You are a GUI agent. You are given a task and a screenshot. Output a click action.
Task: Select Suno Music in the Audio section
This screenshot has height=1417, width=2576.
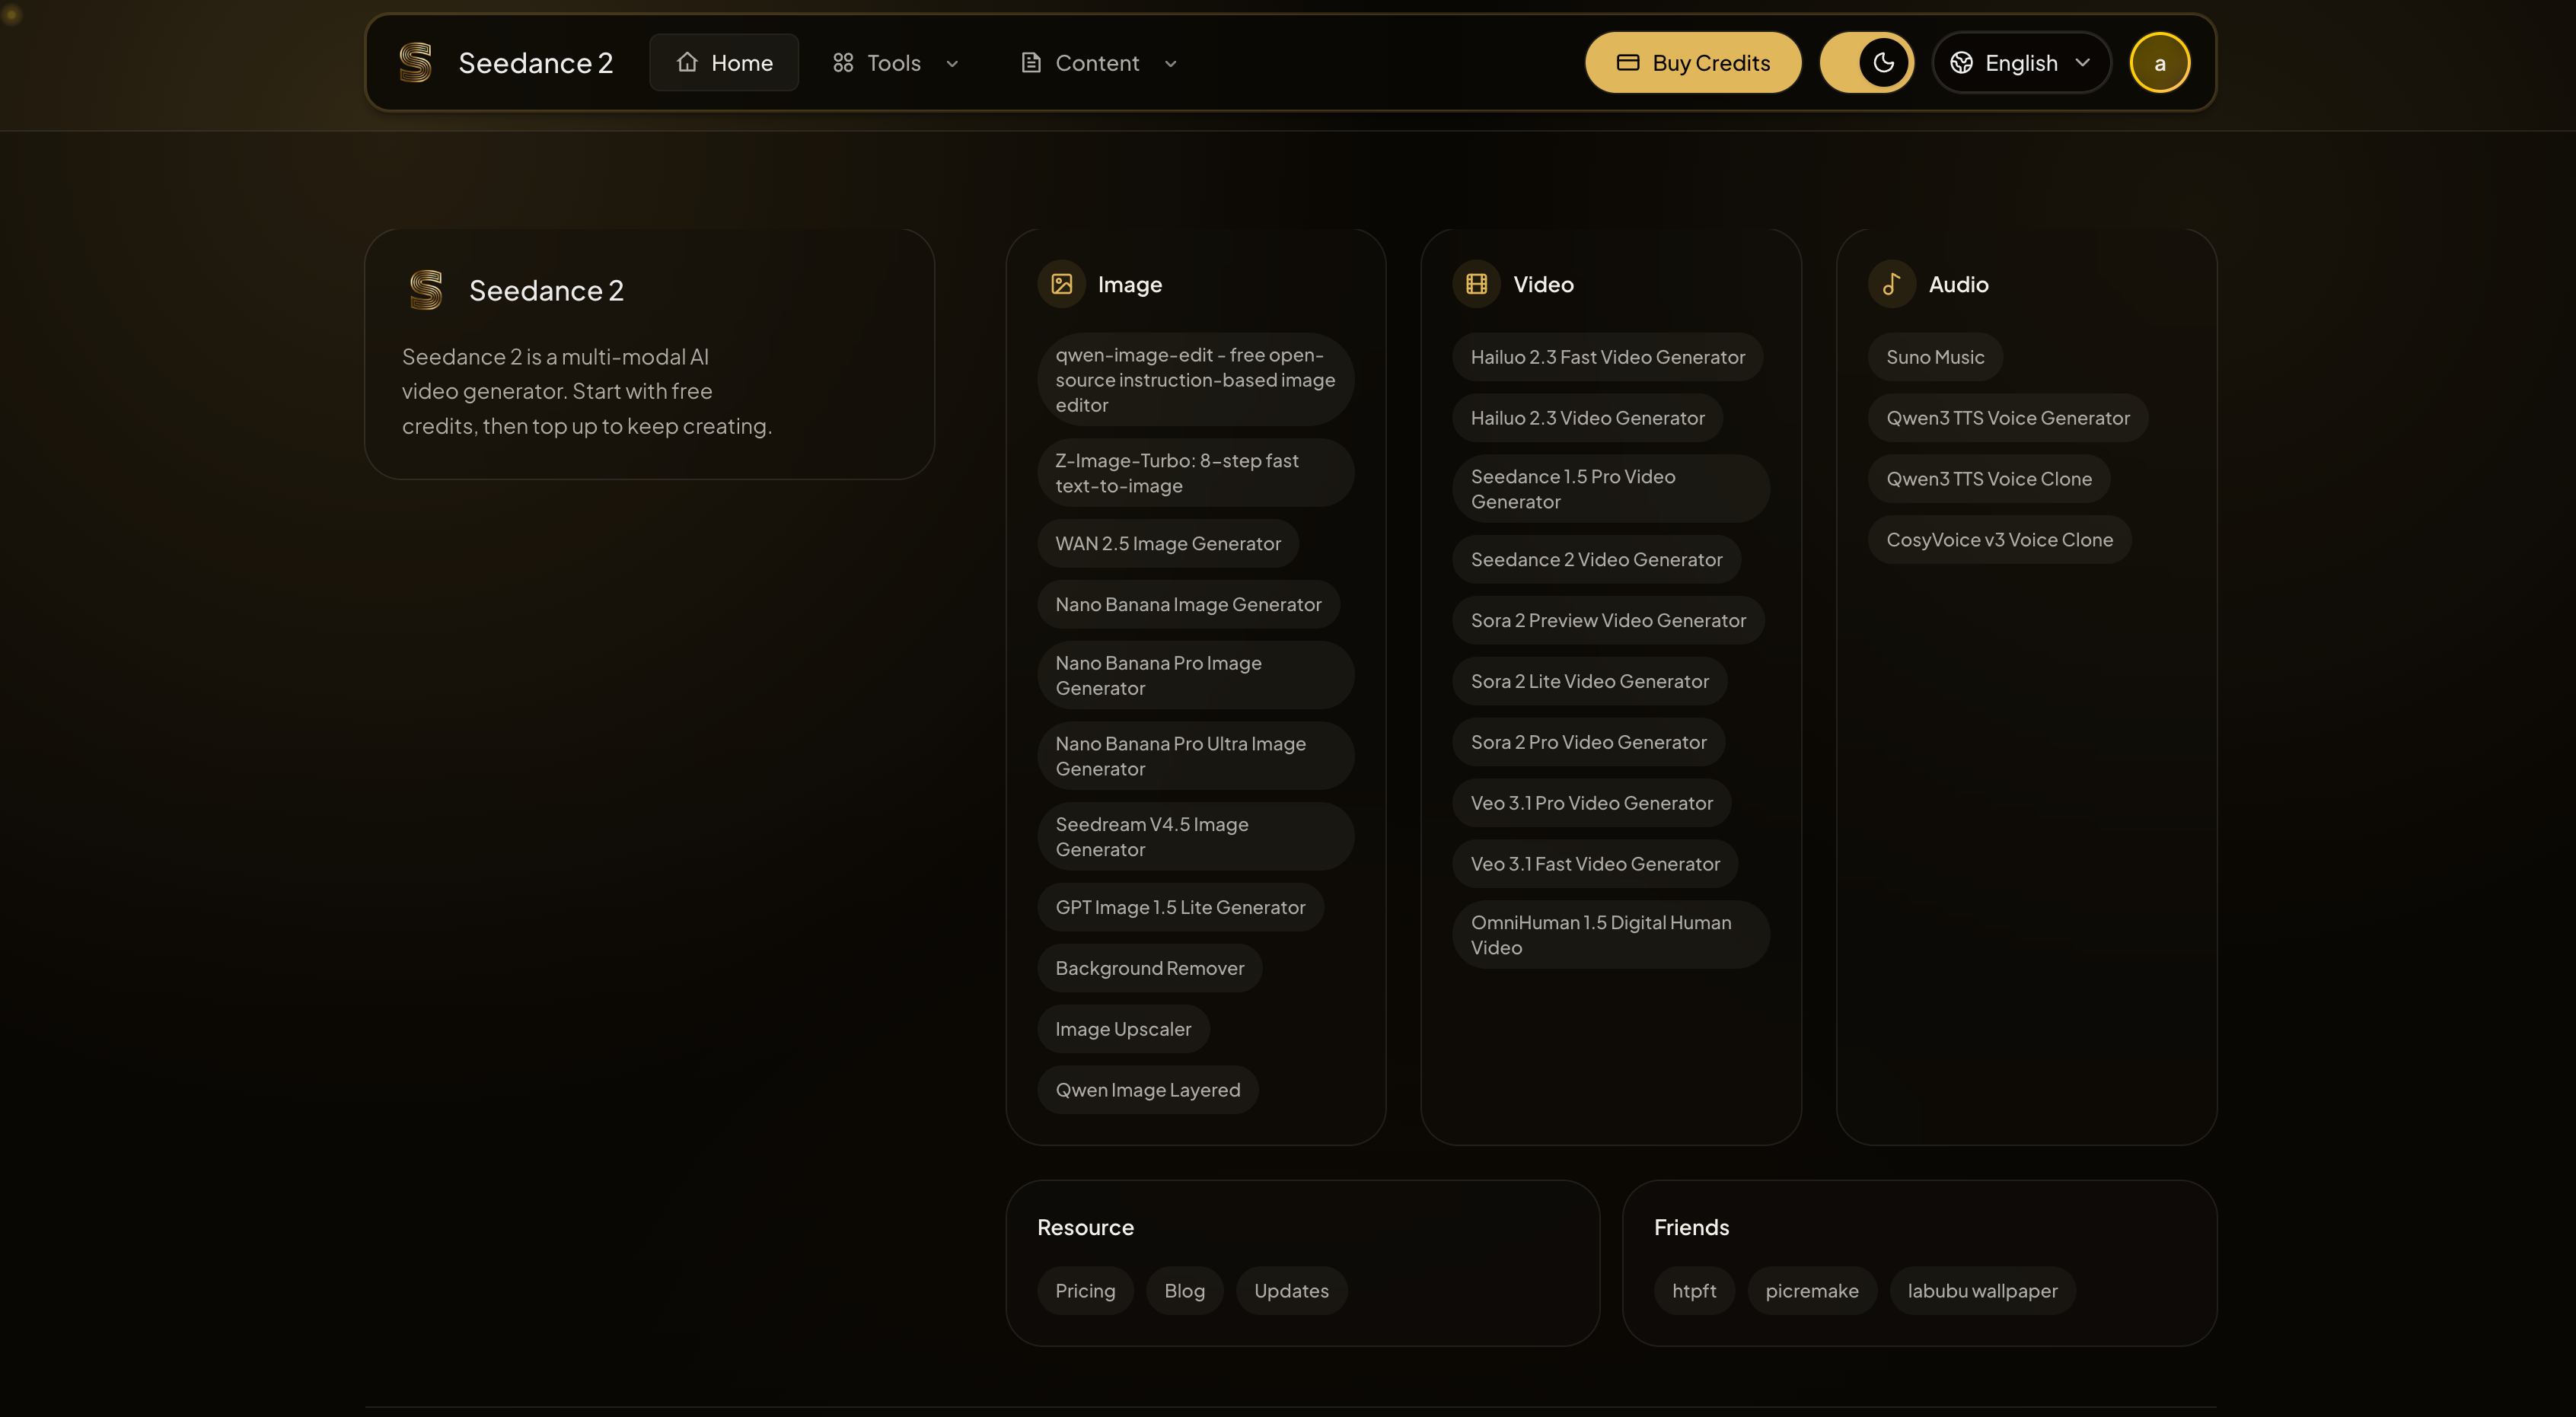pos(1934,357)
